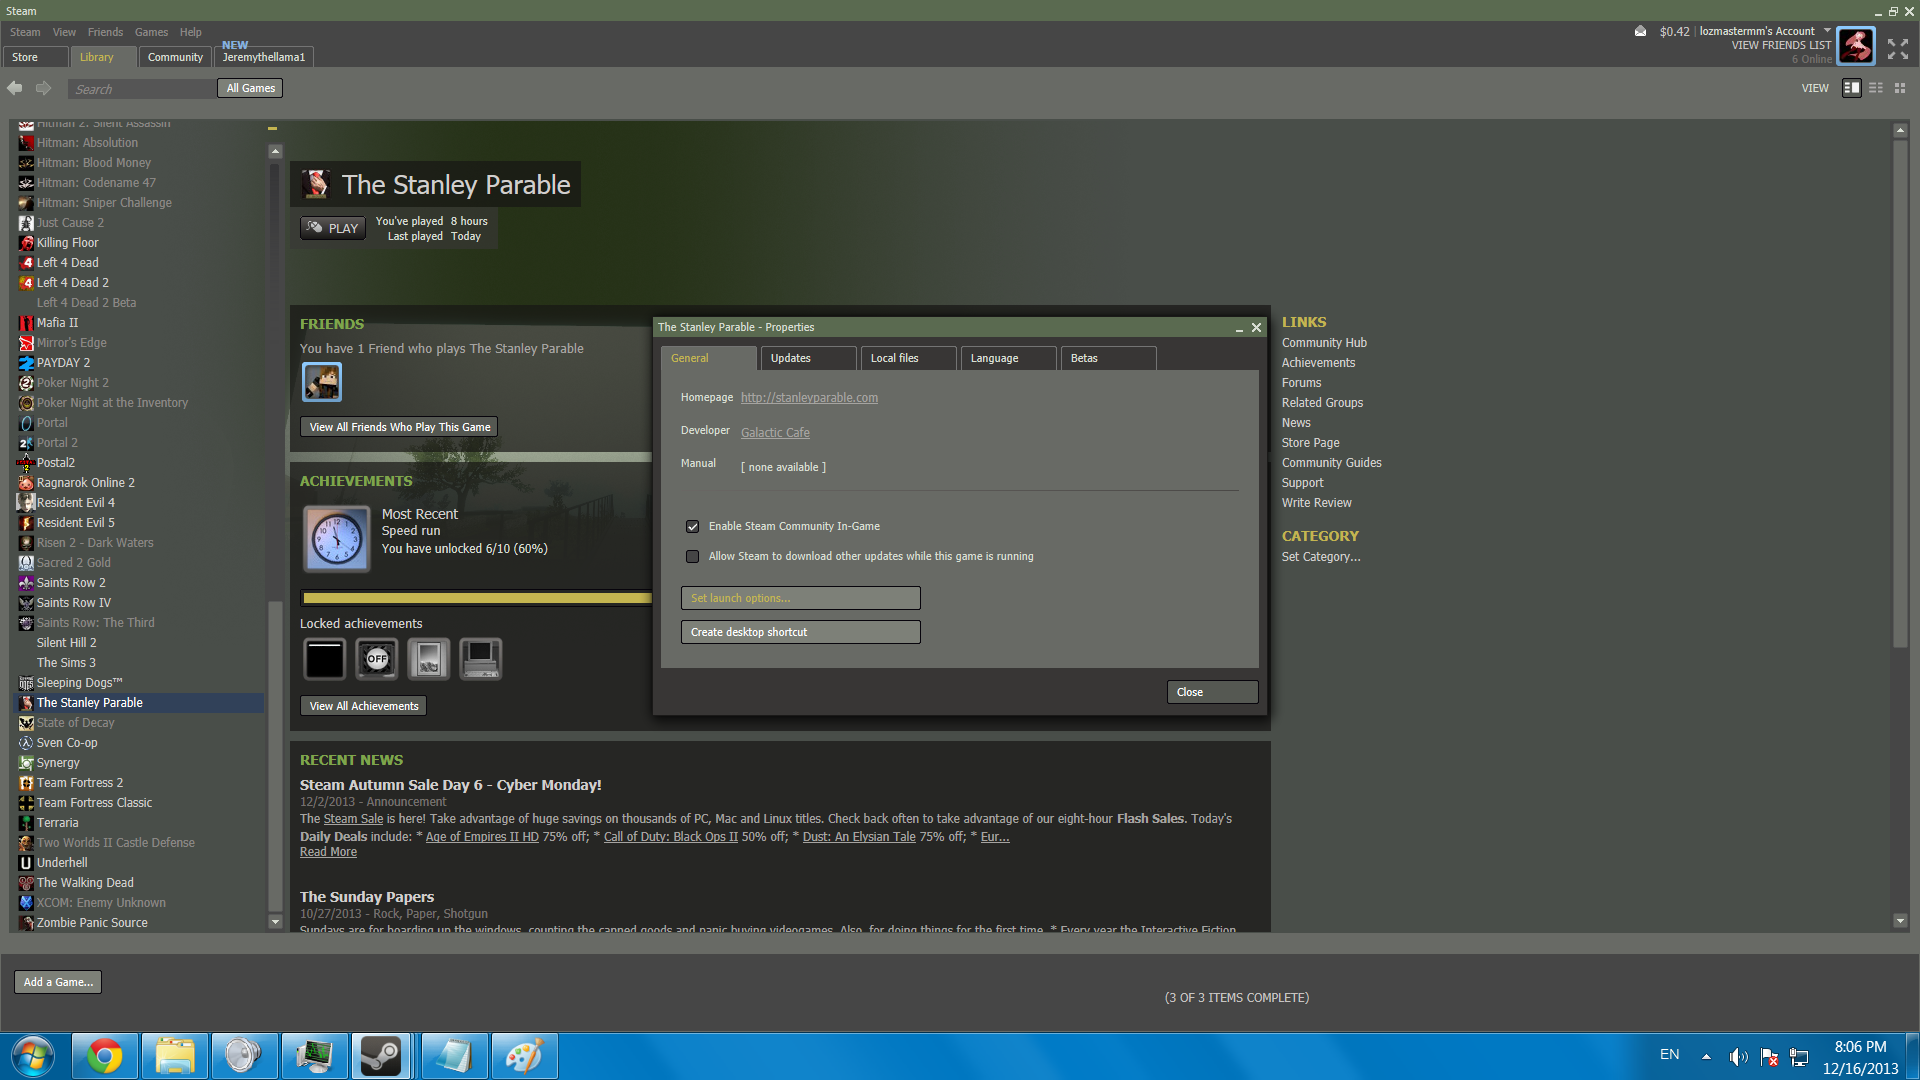Enter Big Picture fullscreen mode

pyautogui.click(x=1897, y=48)
